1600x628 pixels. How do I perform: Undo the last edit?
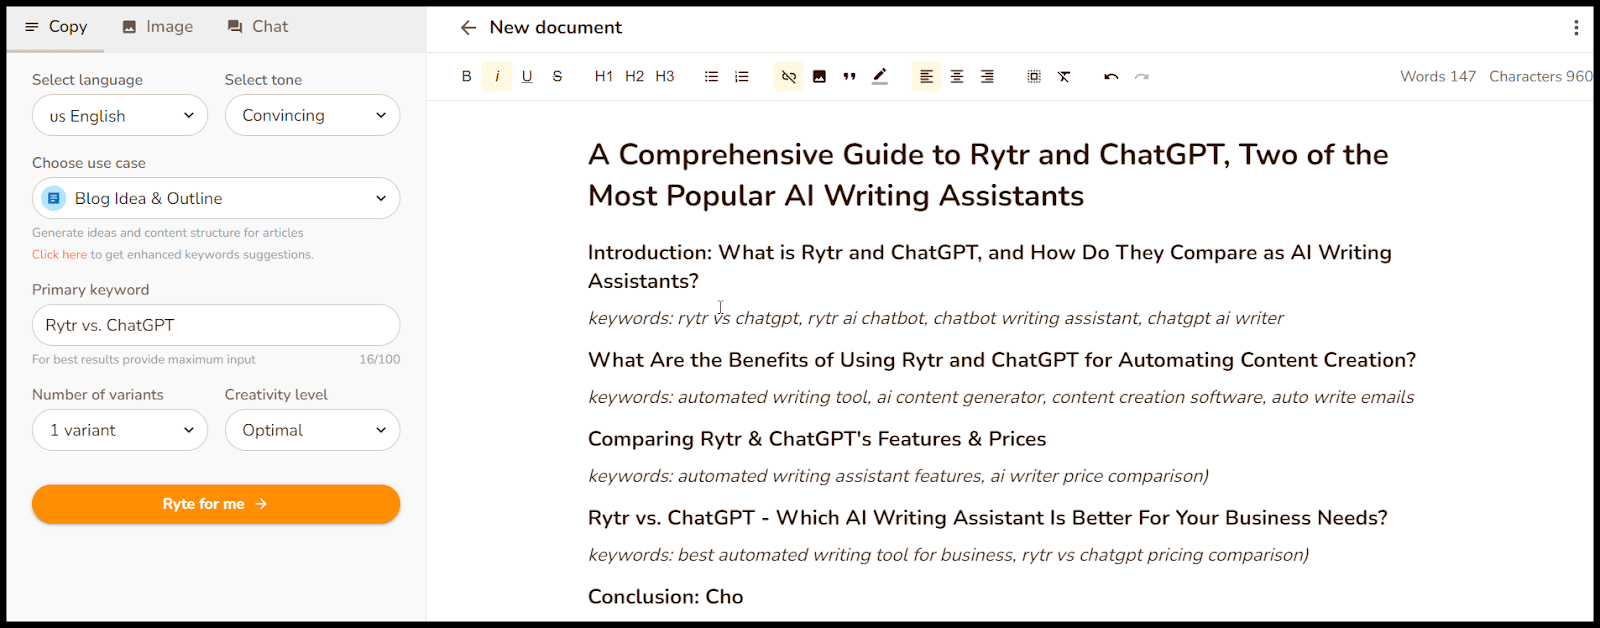(1111, 77)
